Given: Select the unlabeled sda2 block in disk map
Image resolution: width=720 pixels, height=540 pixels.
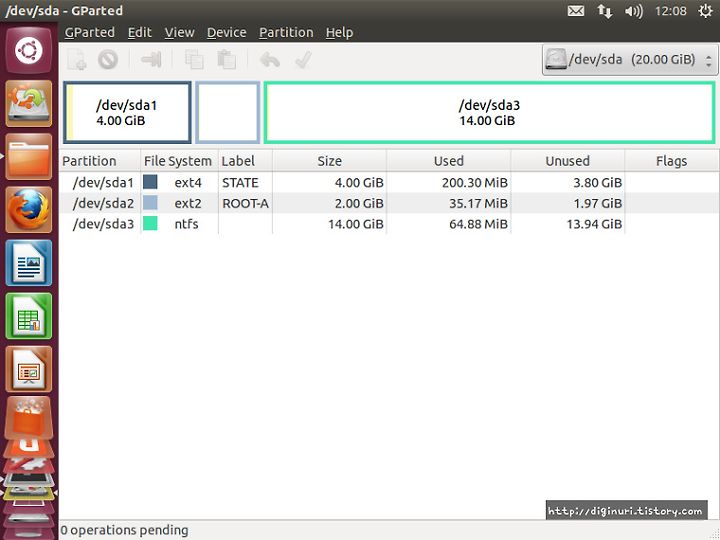Looking at the screenshot, I should (228, 112).
